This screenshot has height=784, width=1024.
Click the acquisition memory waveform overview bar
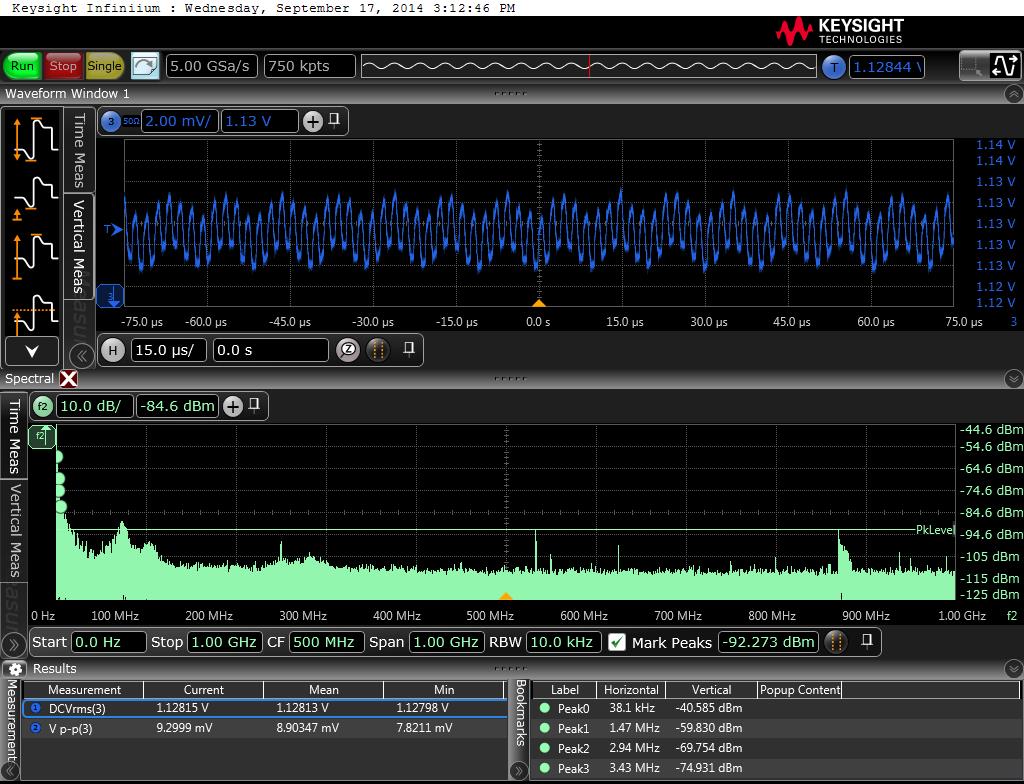588,67
